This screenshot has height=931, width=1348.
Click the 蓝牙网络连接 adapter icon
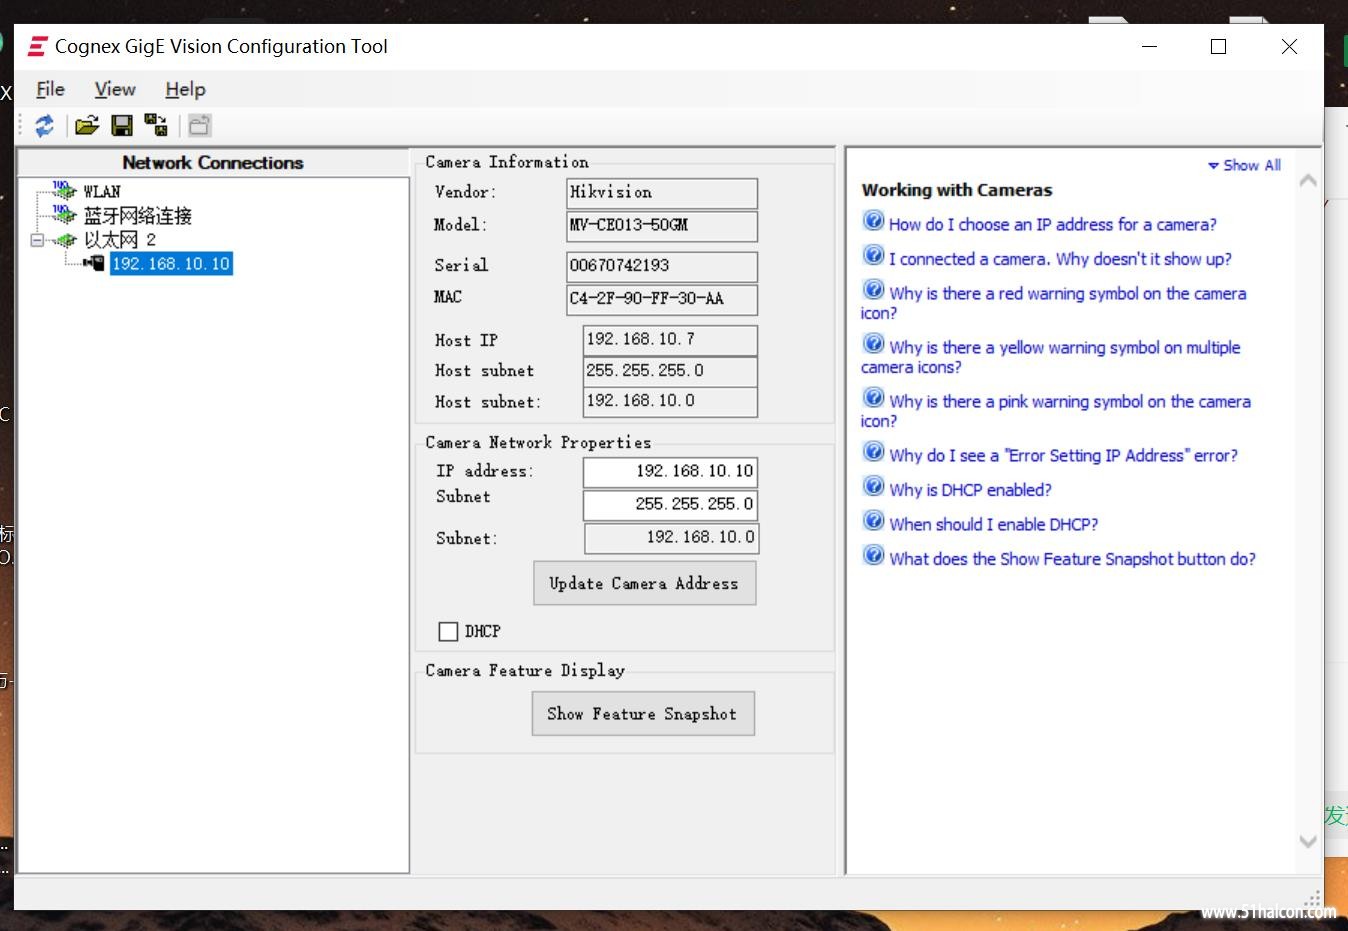click(x=65, y=214)
